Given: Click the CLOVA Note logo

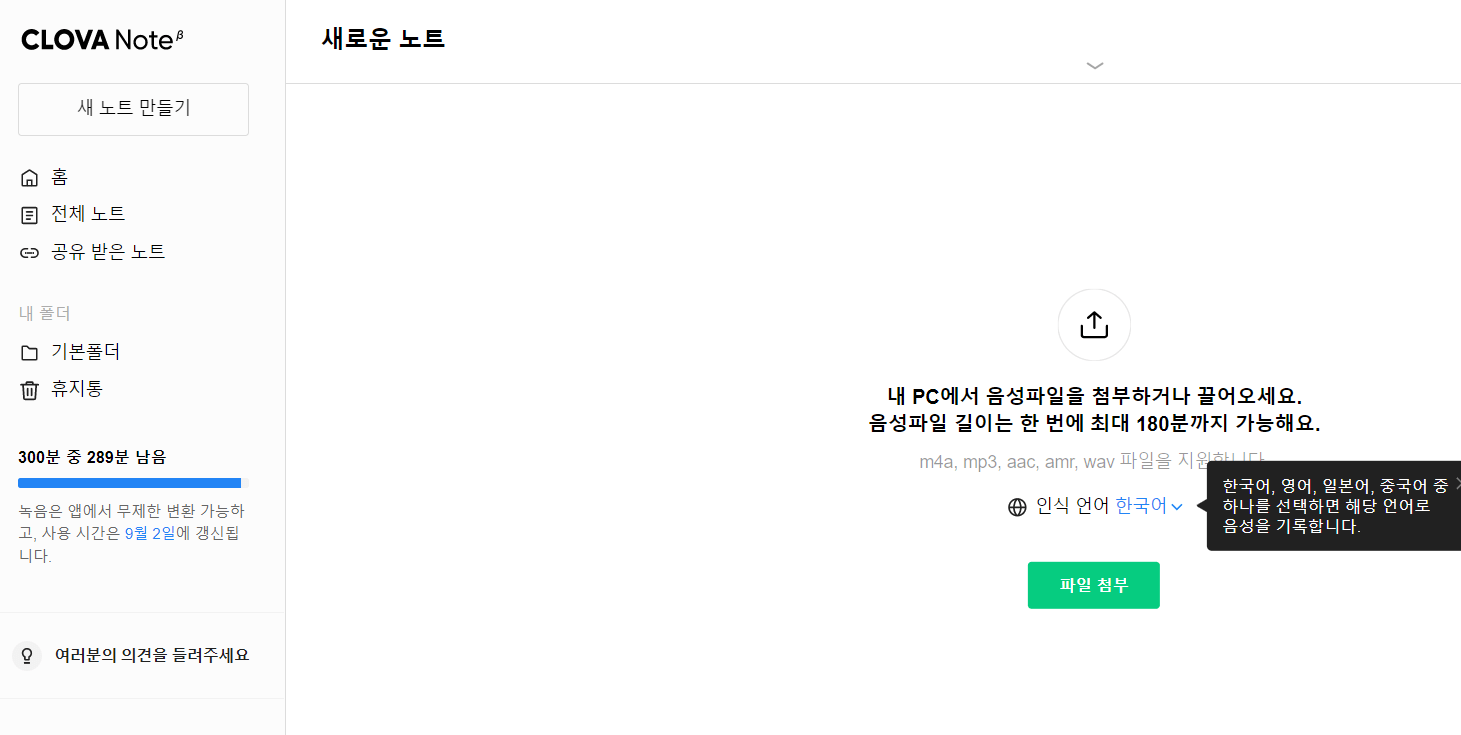Looking at the screenshot, I should pos(100,39).
